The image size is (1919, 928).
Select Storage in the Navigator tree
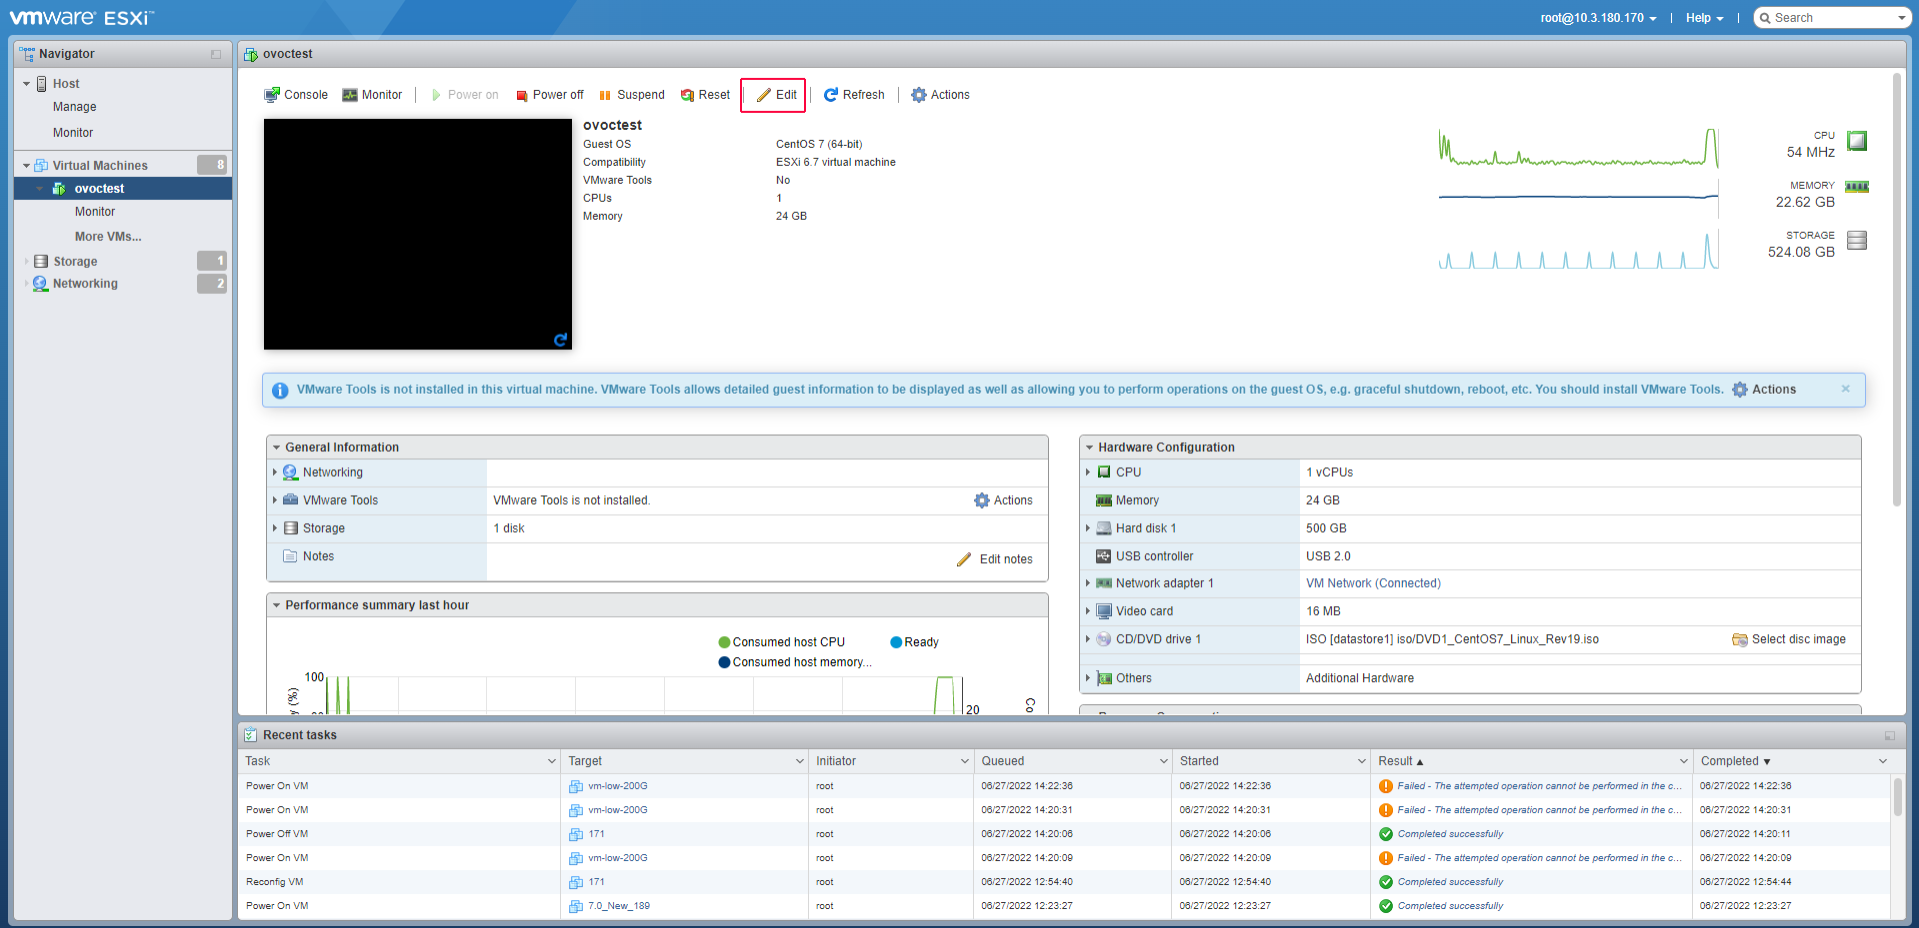click(75, 261)
